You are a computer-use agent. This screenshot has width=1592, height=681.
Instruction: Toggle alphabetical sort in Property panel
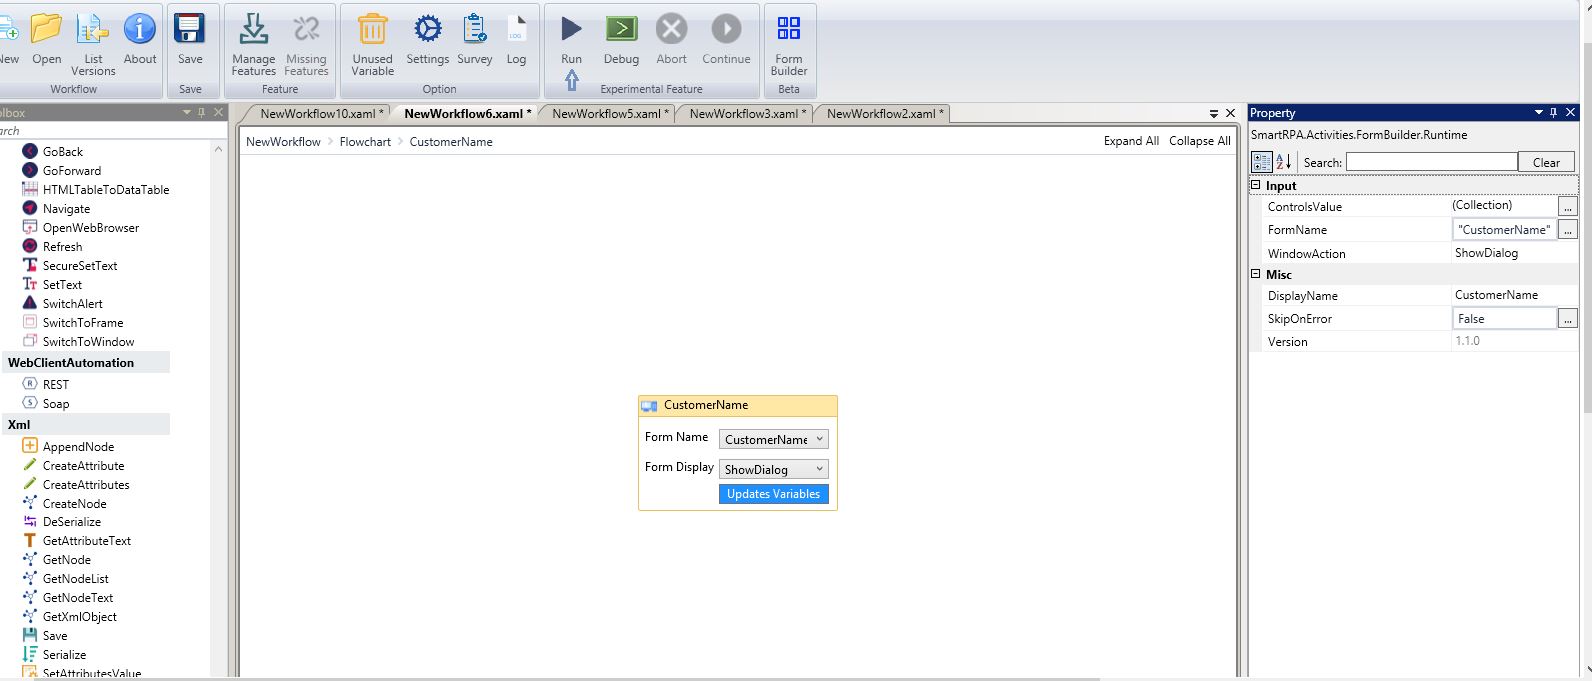coord(1284,162)
